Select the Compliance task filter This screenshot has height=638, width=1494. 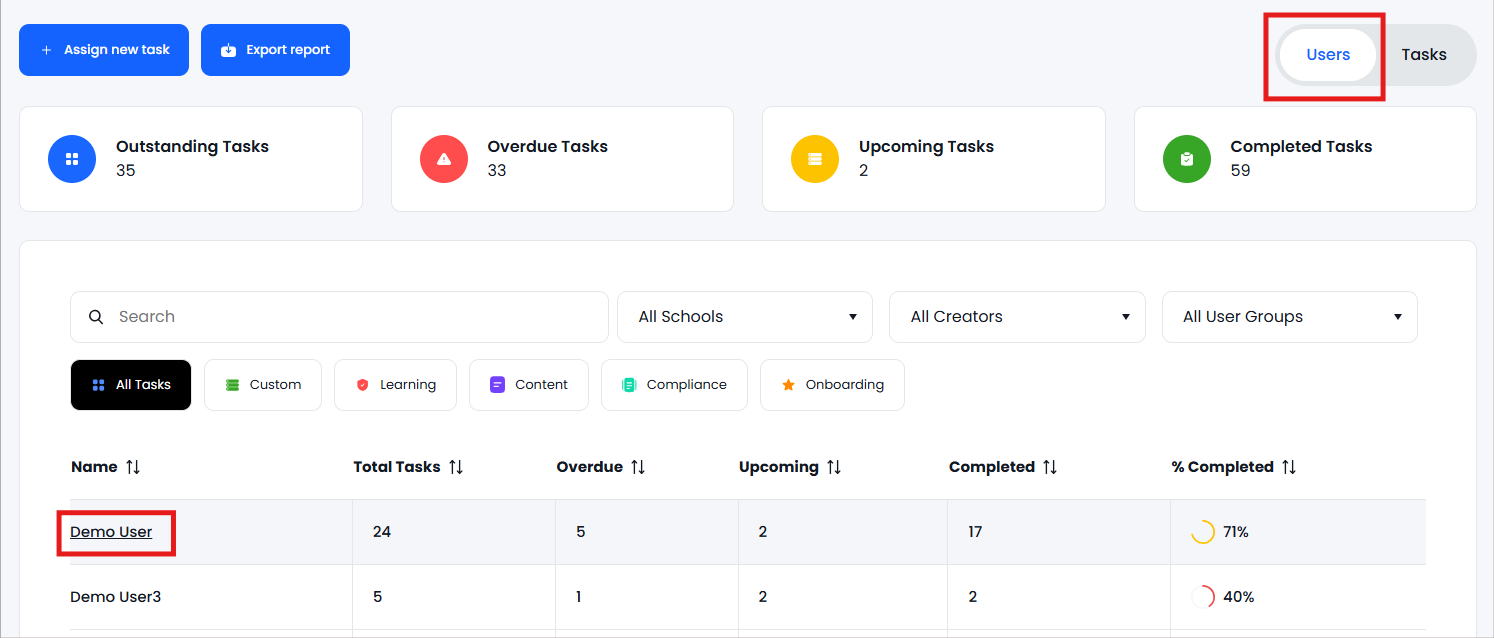tap(674, 385)
